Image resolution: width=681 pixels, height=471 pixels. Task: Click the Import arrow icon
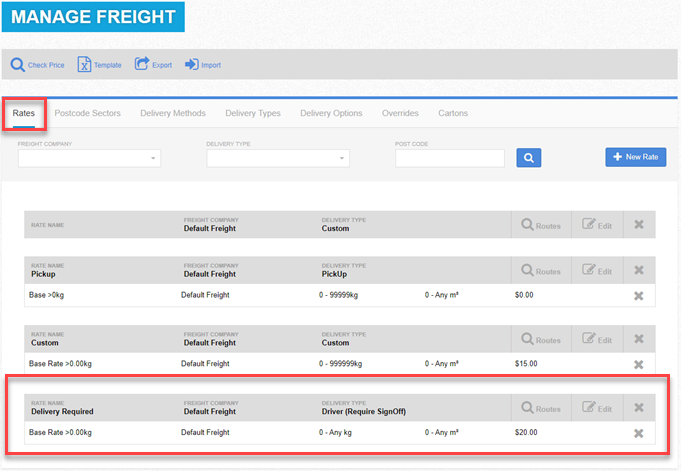click(192, 65)
